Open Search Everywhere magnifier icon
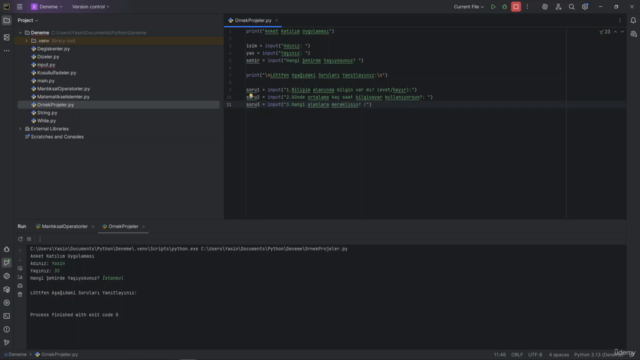This screenshot has height=360, width=640. pyautogui.click(x=571, y=7)
